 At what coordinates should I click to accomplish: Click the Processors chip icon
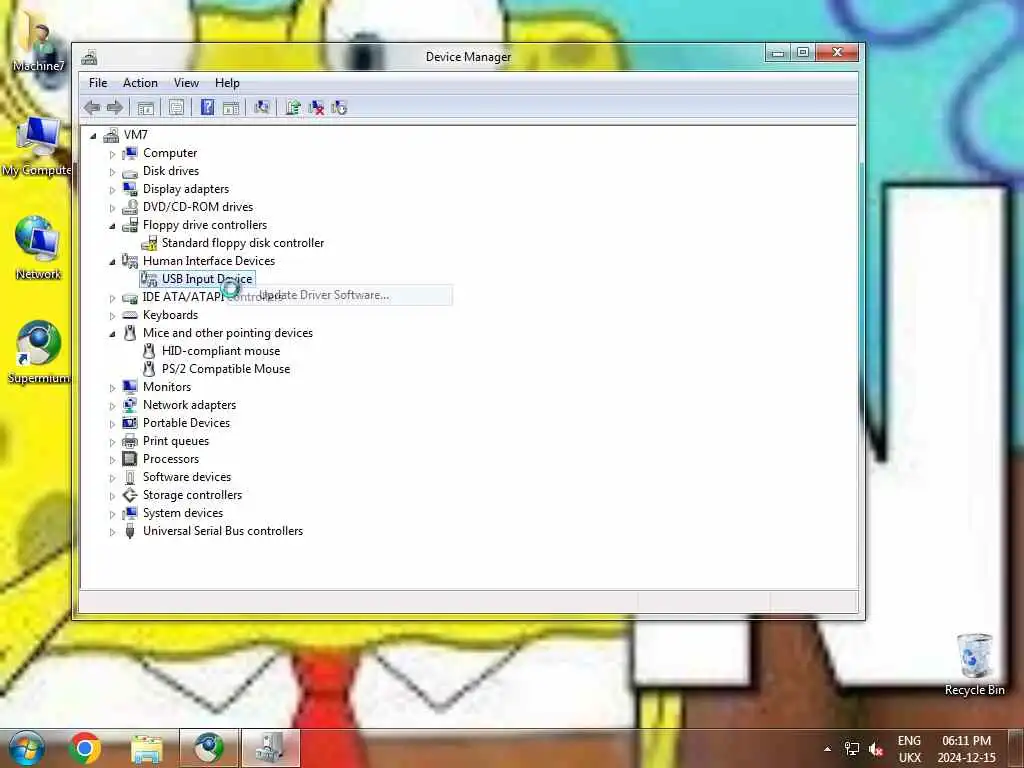[130, 459]
